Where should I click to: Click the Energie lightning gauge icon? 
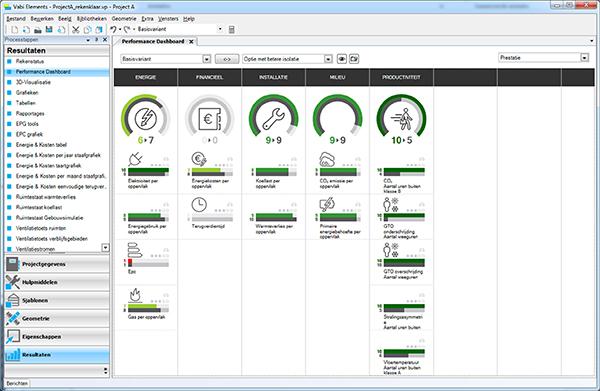point(146,119)
